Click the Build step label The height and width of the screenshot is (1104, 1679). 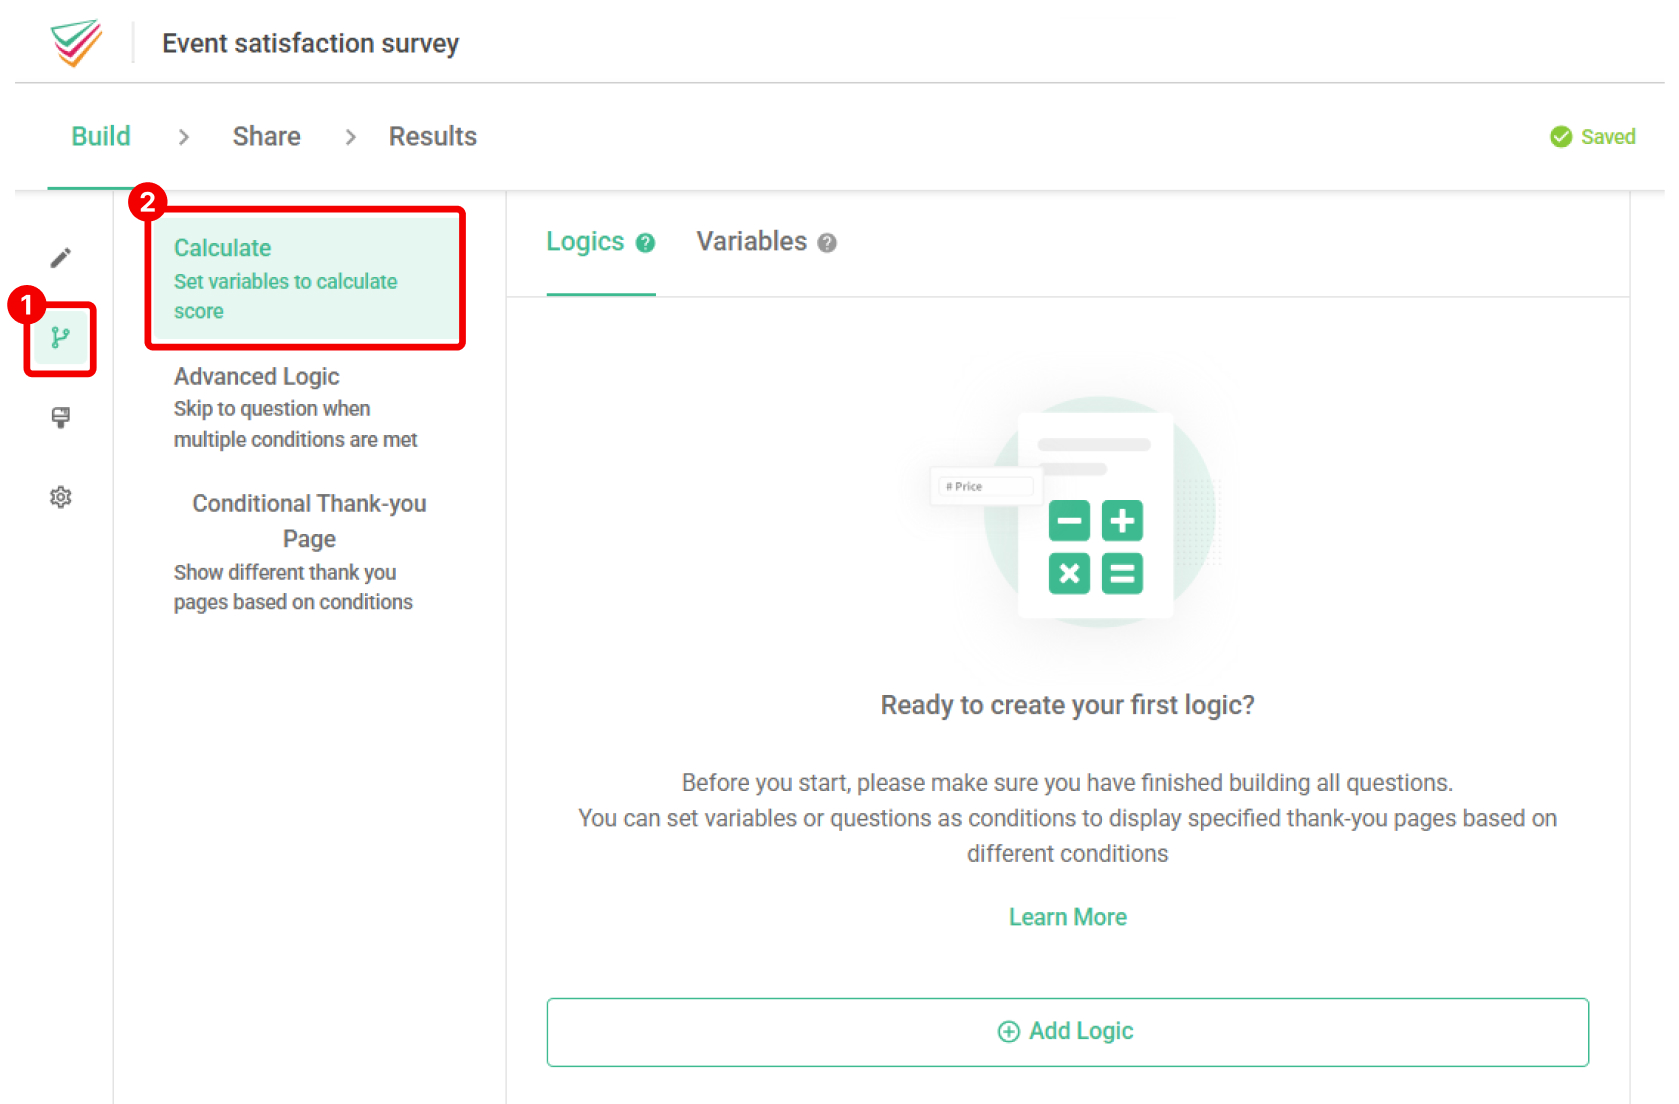[100, 136]
